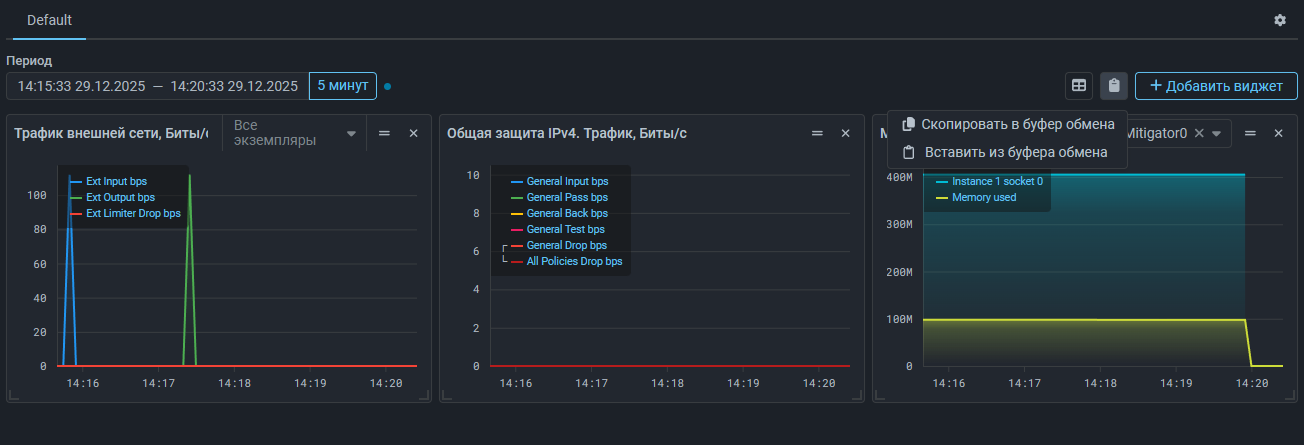
Task: Click the period date range field
Action: tap(157, 86)
